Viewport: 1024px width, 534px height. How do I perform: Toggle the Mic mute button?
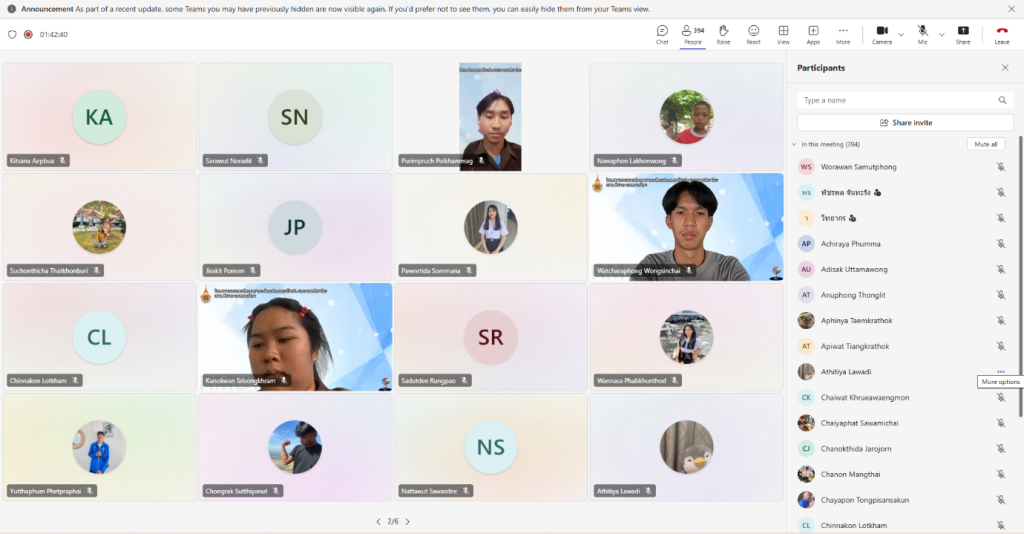[x=922, y=34]
